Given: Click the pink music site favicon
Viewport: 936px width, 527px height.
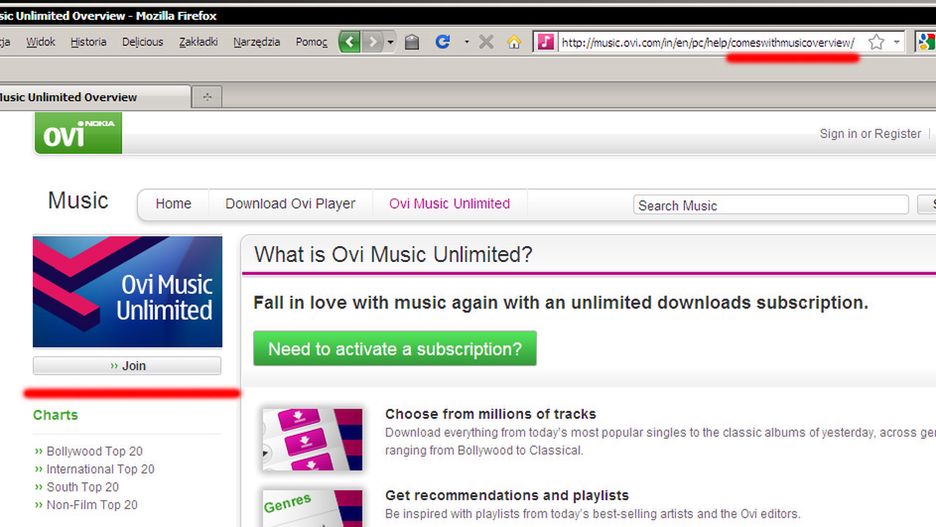Looking at the screenshot, I should click(x=545, y=42).
